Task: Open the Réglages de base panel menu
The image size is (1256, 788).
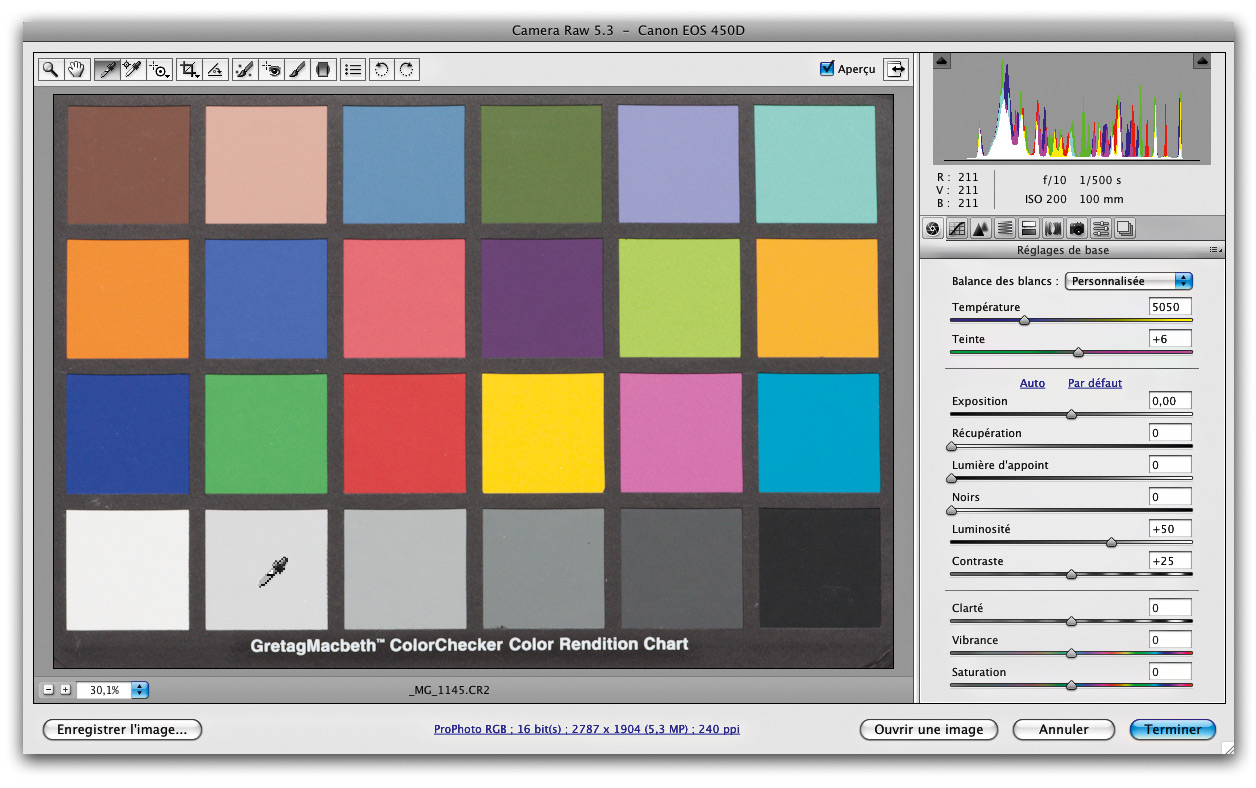Action: [x=1215, y=250]
